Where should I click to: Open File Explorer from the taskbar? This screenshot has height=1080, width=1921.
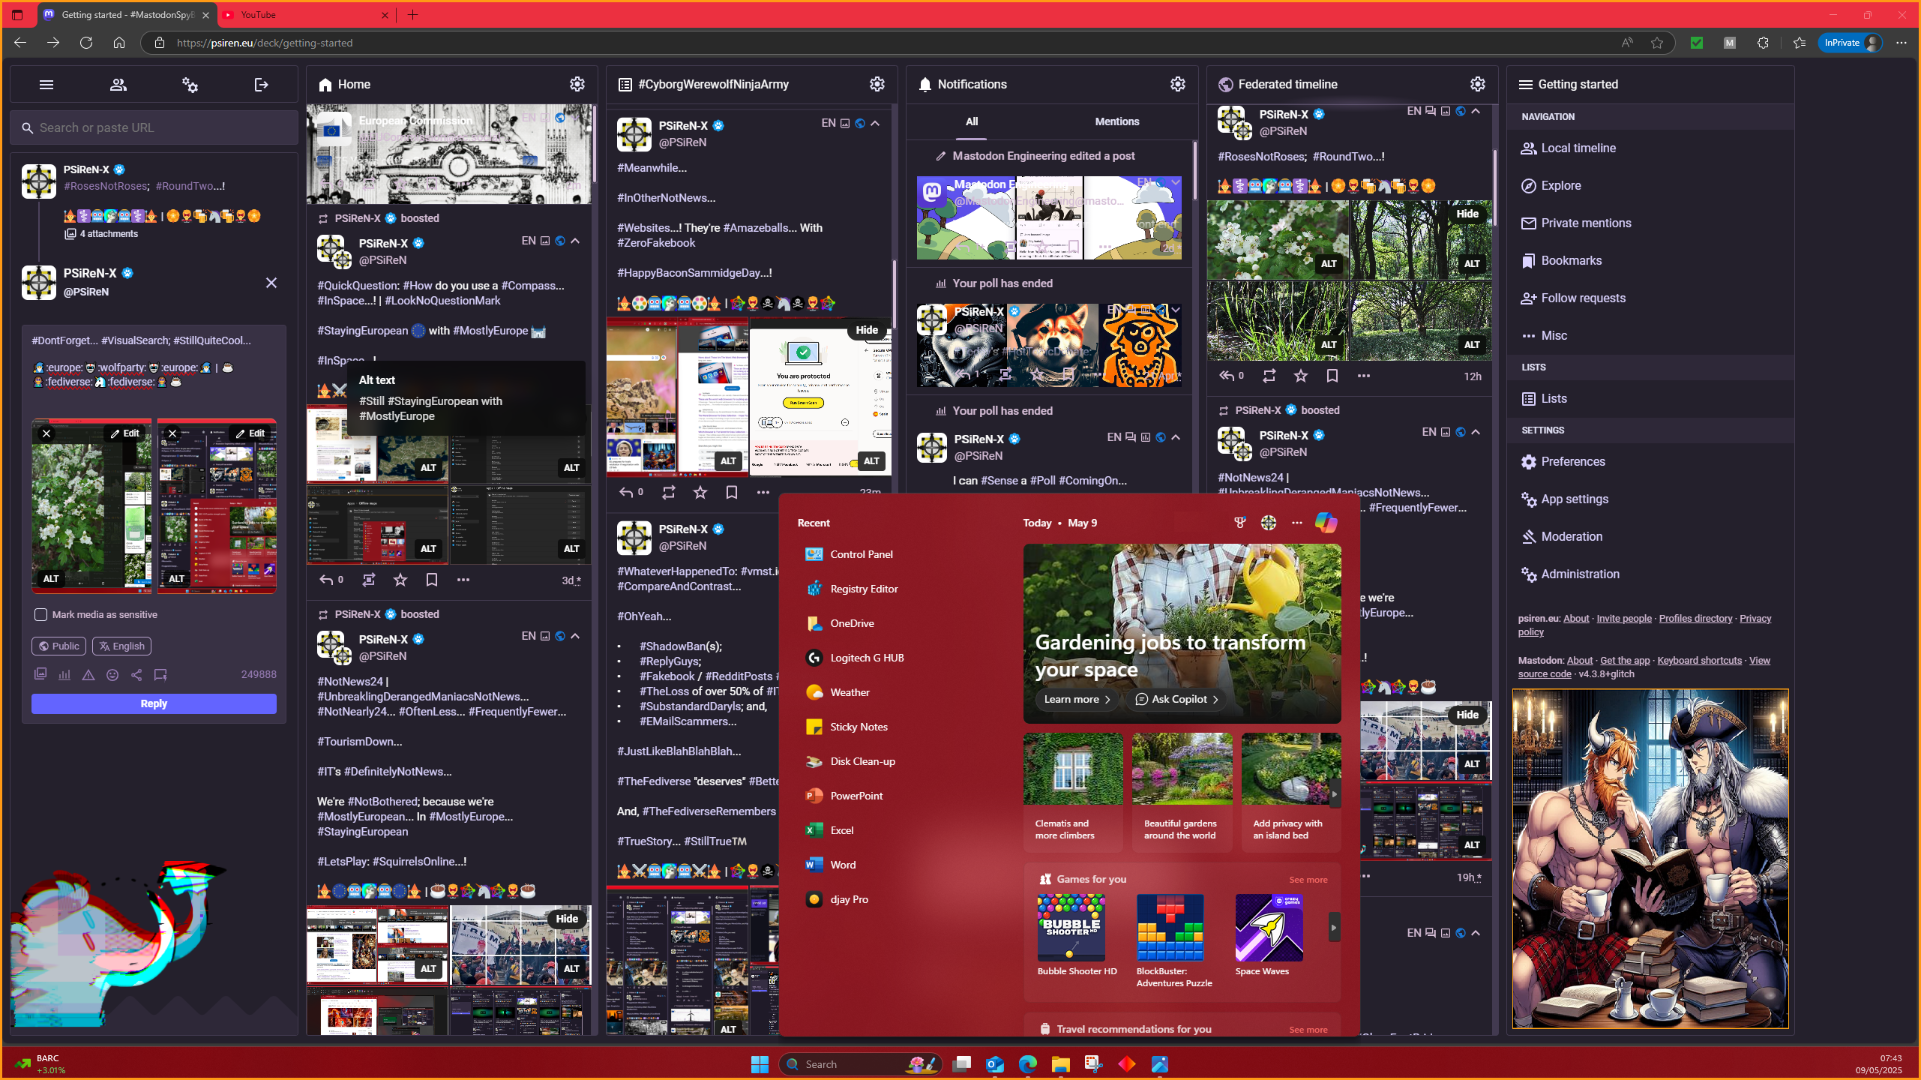[x=1060, y=1064]
